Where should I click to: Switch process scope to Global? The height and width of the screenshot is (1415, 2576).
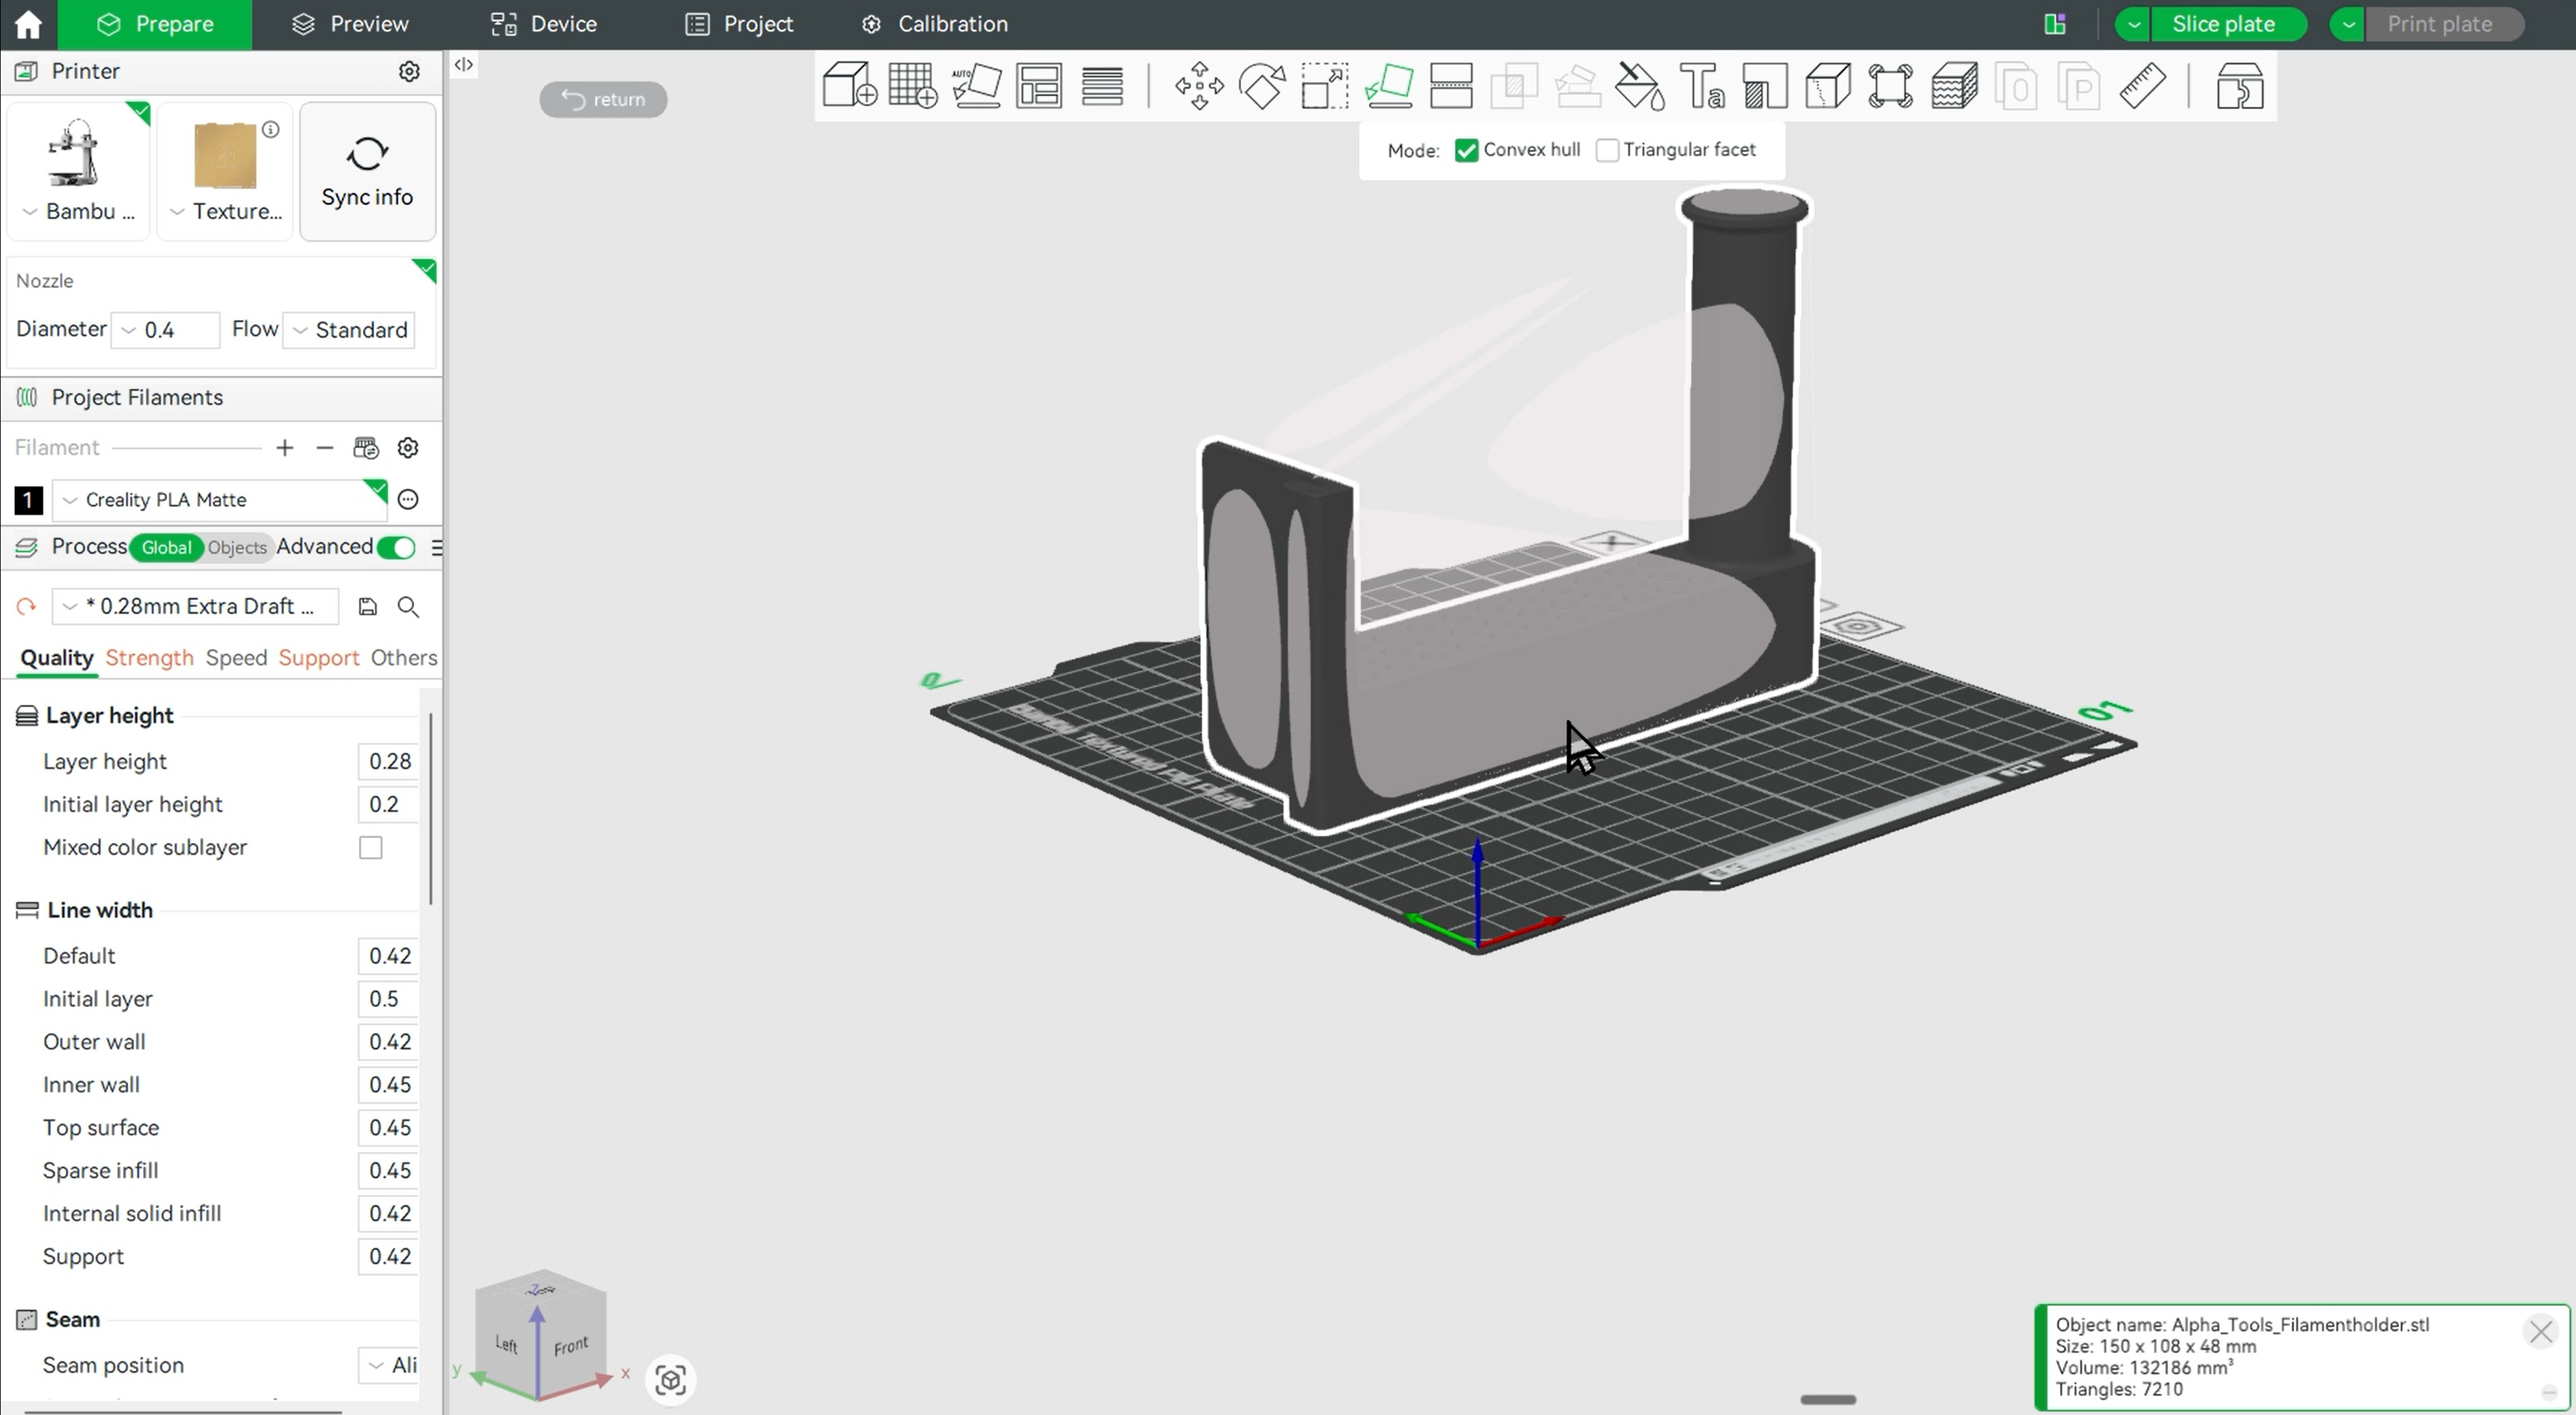coord(166,547)
